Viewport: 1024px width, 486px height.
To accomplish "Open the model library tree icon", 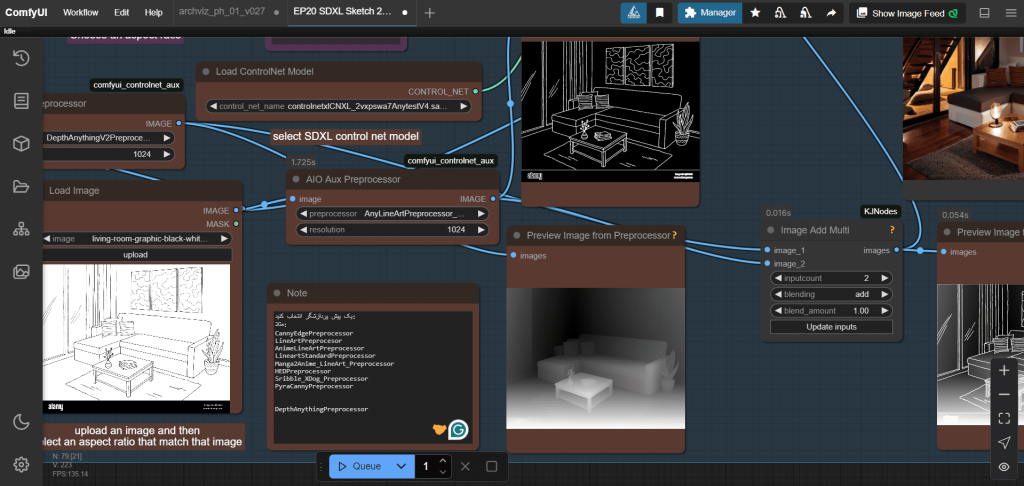I will [x=20, y=229].
